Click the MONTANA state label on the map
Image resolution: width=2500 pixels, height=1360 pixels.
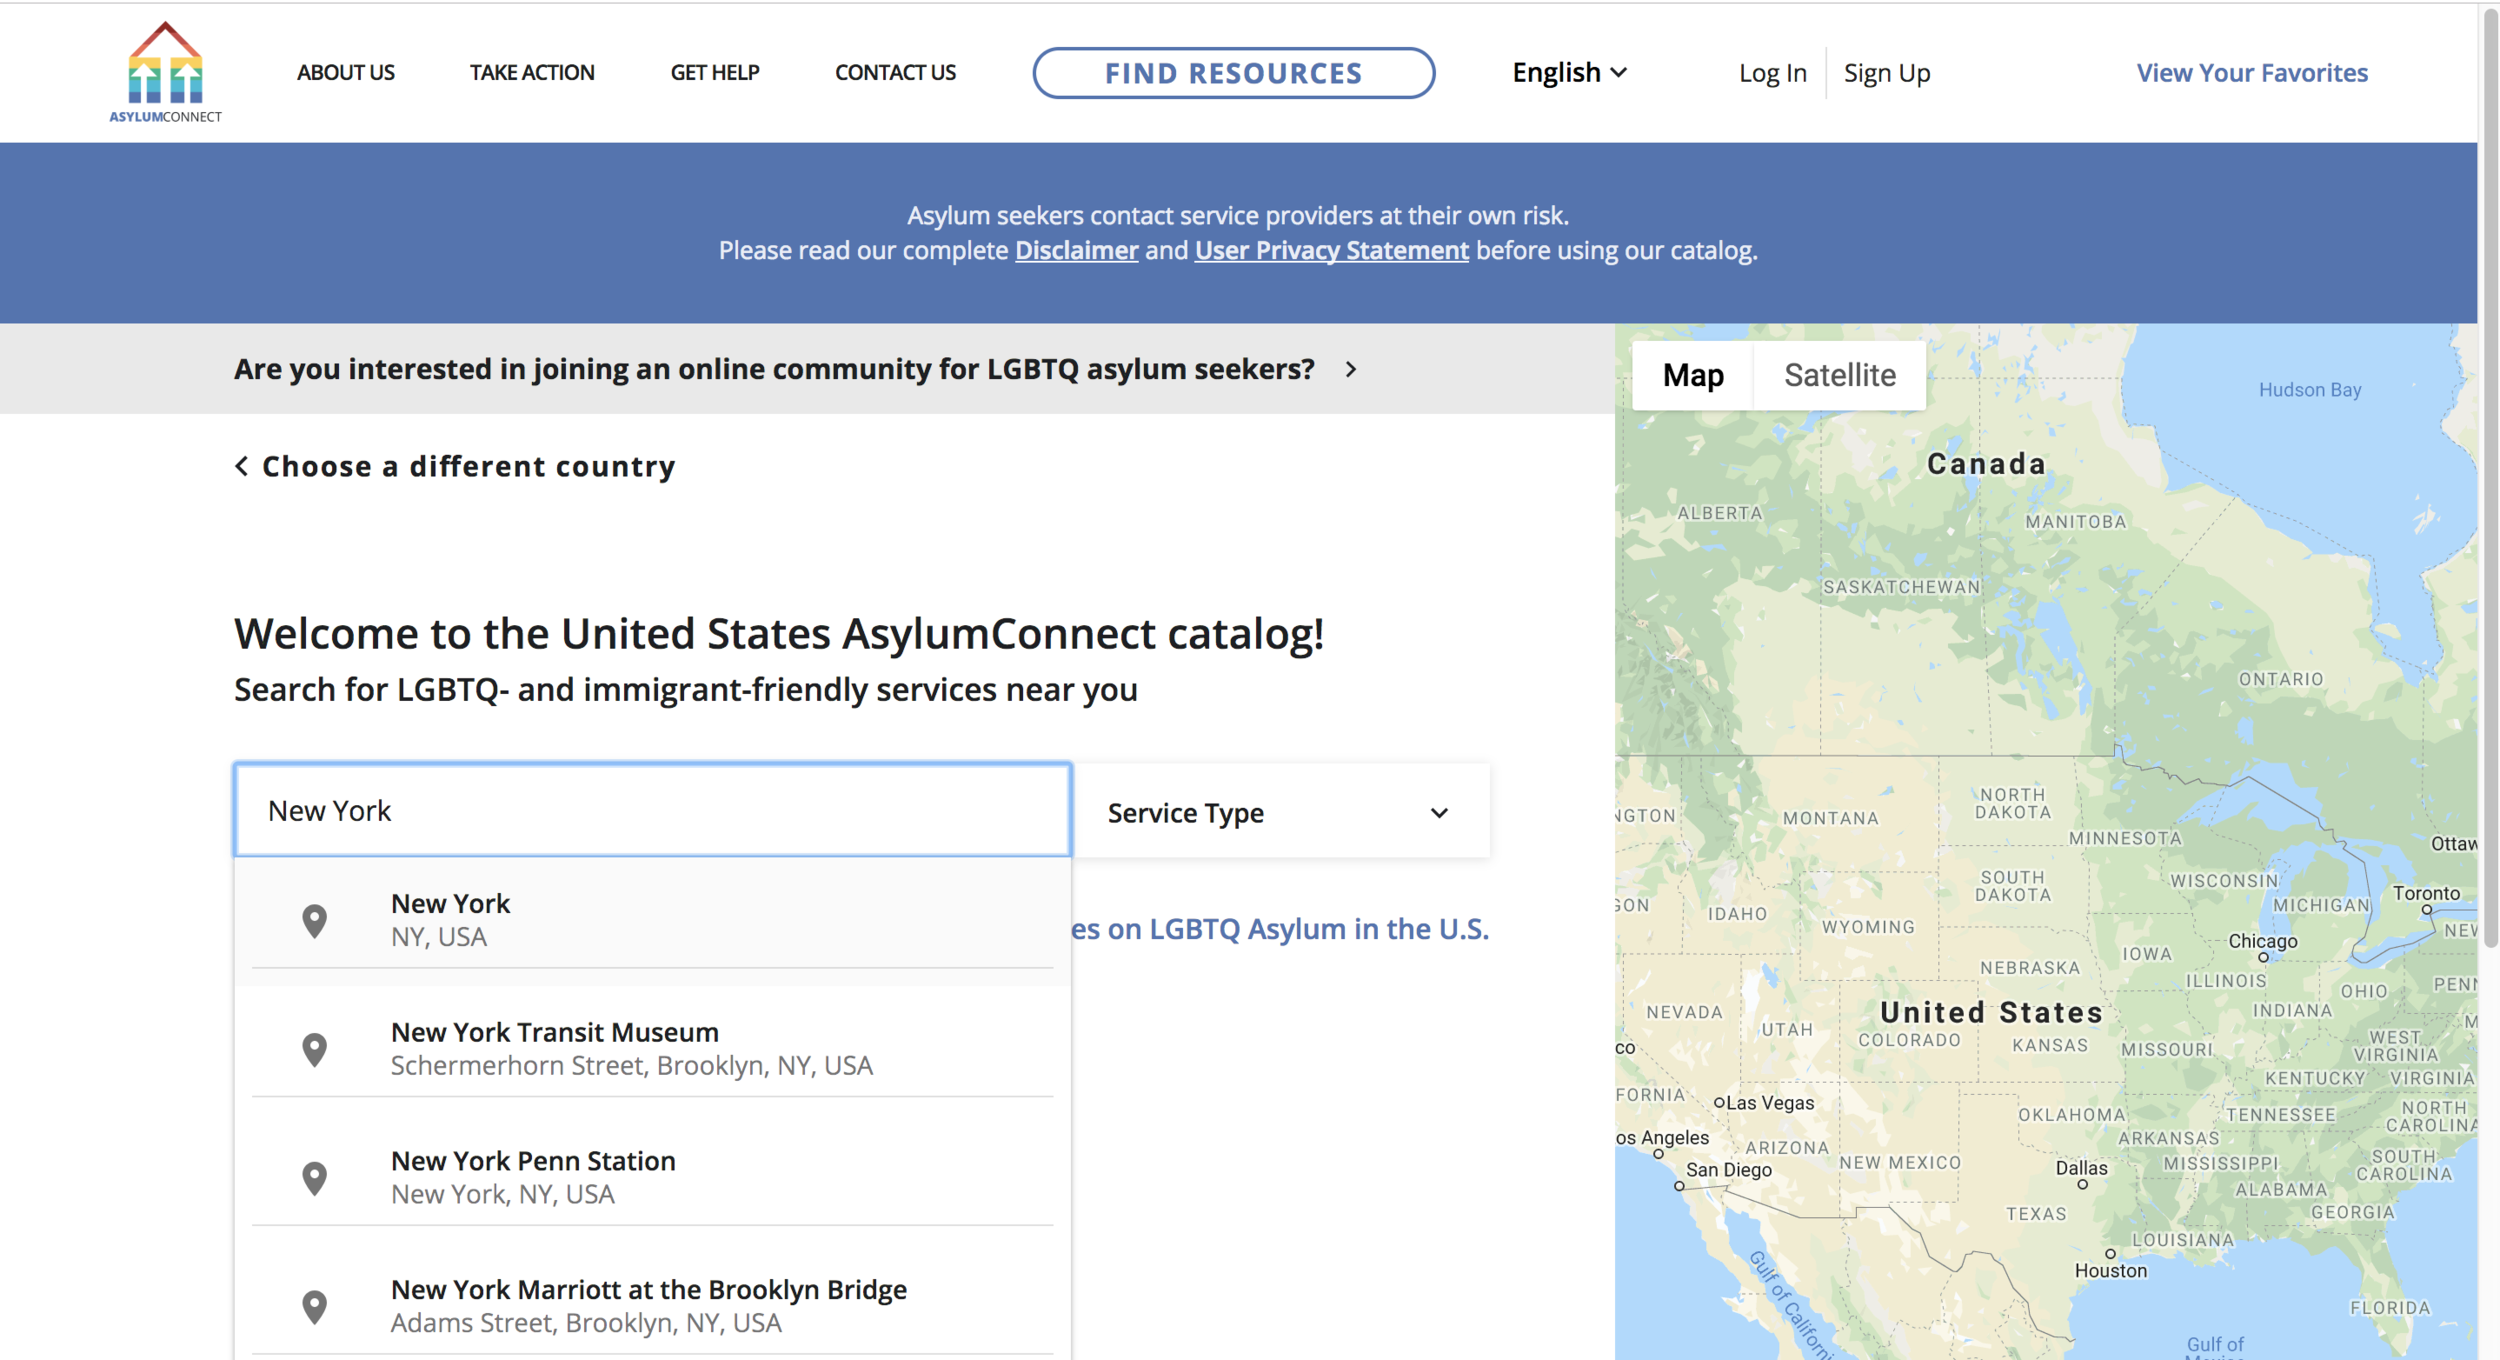coord(1831,818)
